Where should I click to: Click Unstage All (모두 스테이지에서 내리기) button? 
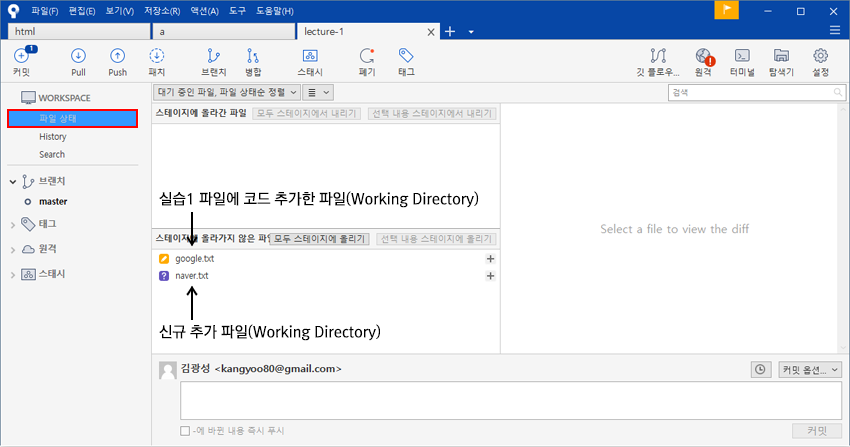pos(306,113)
